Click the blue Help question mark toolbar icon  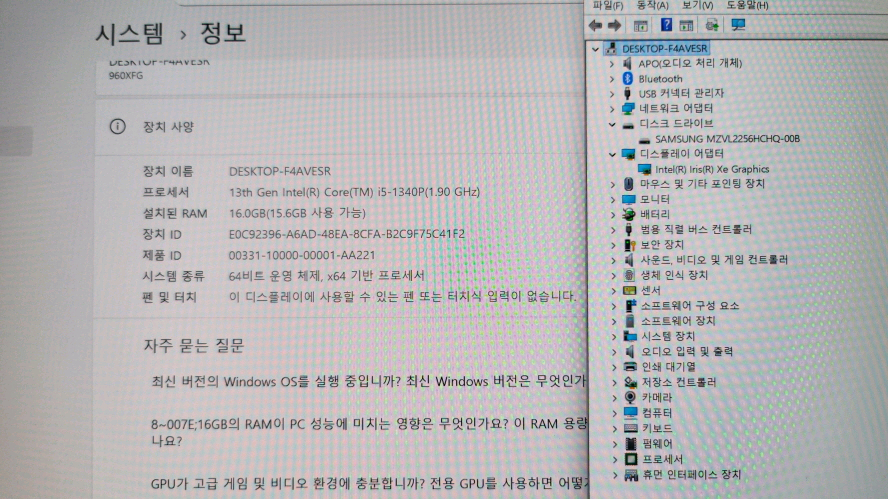667,24
